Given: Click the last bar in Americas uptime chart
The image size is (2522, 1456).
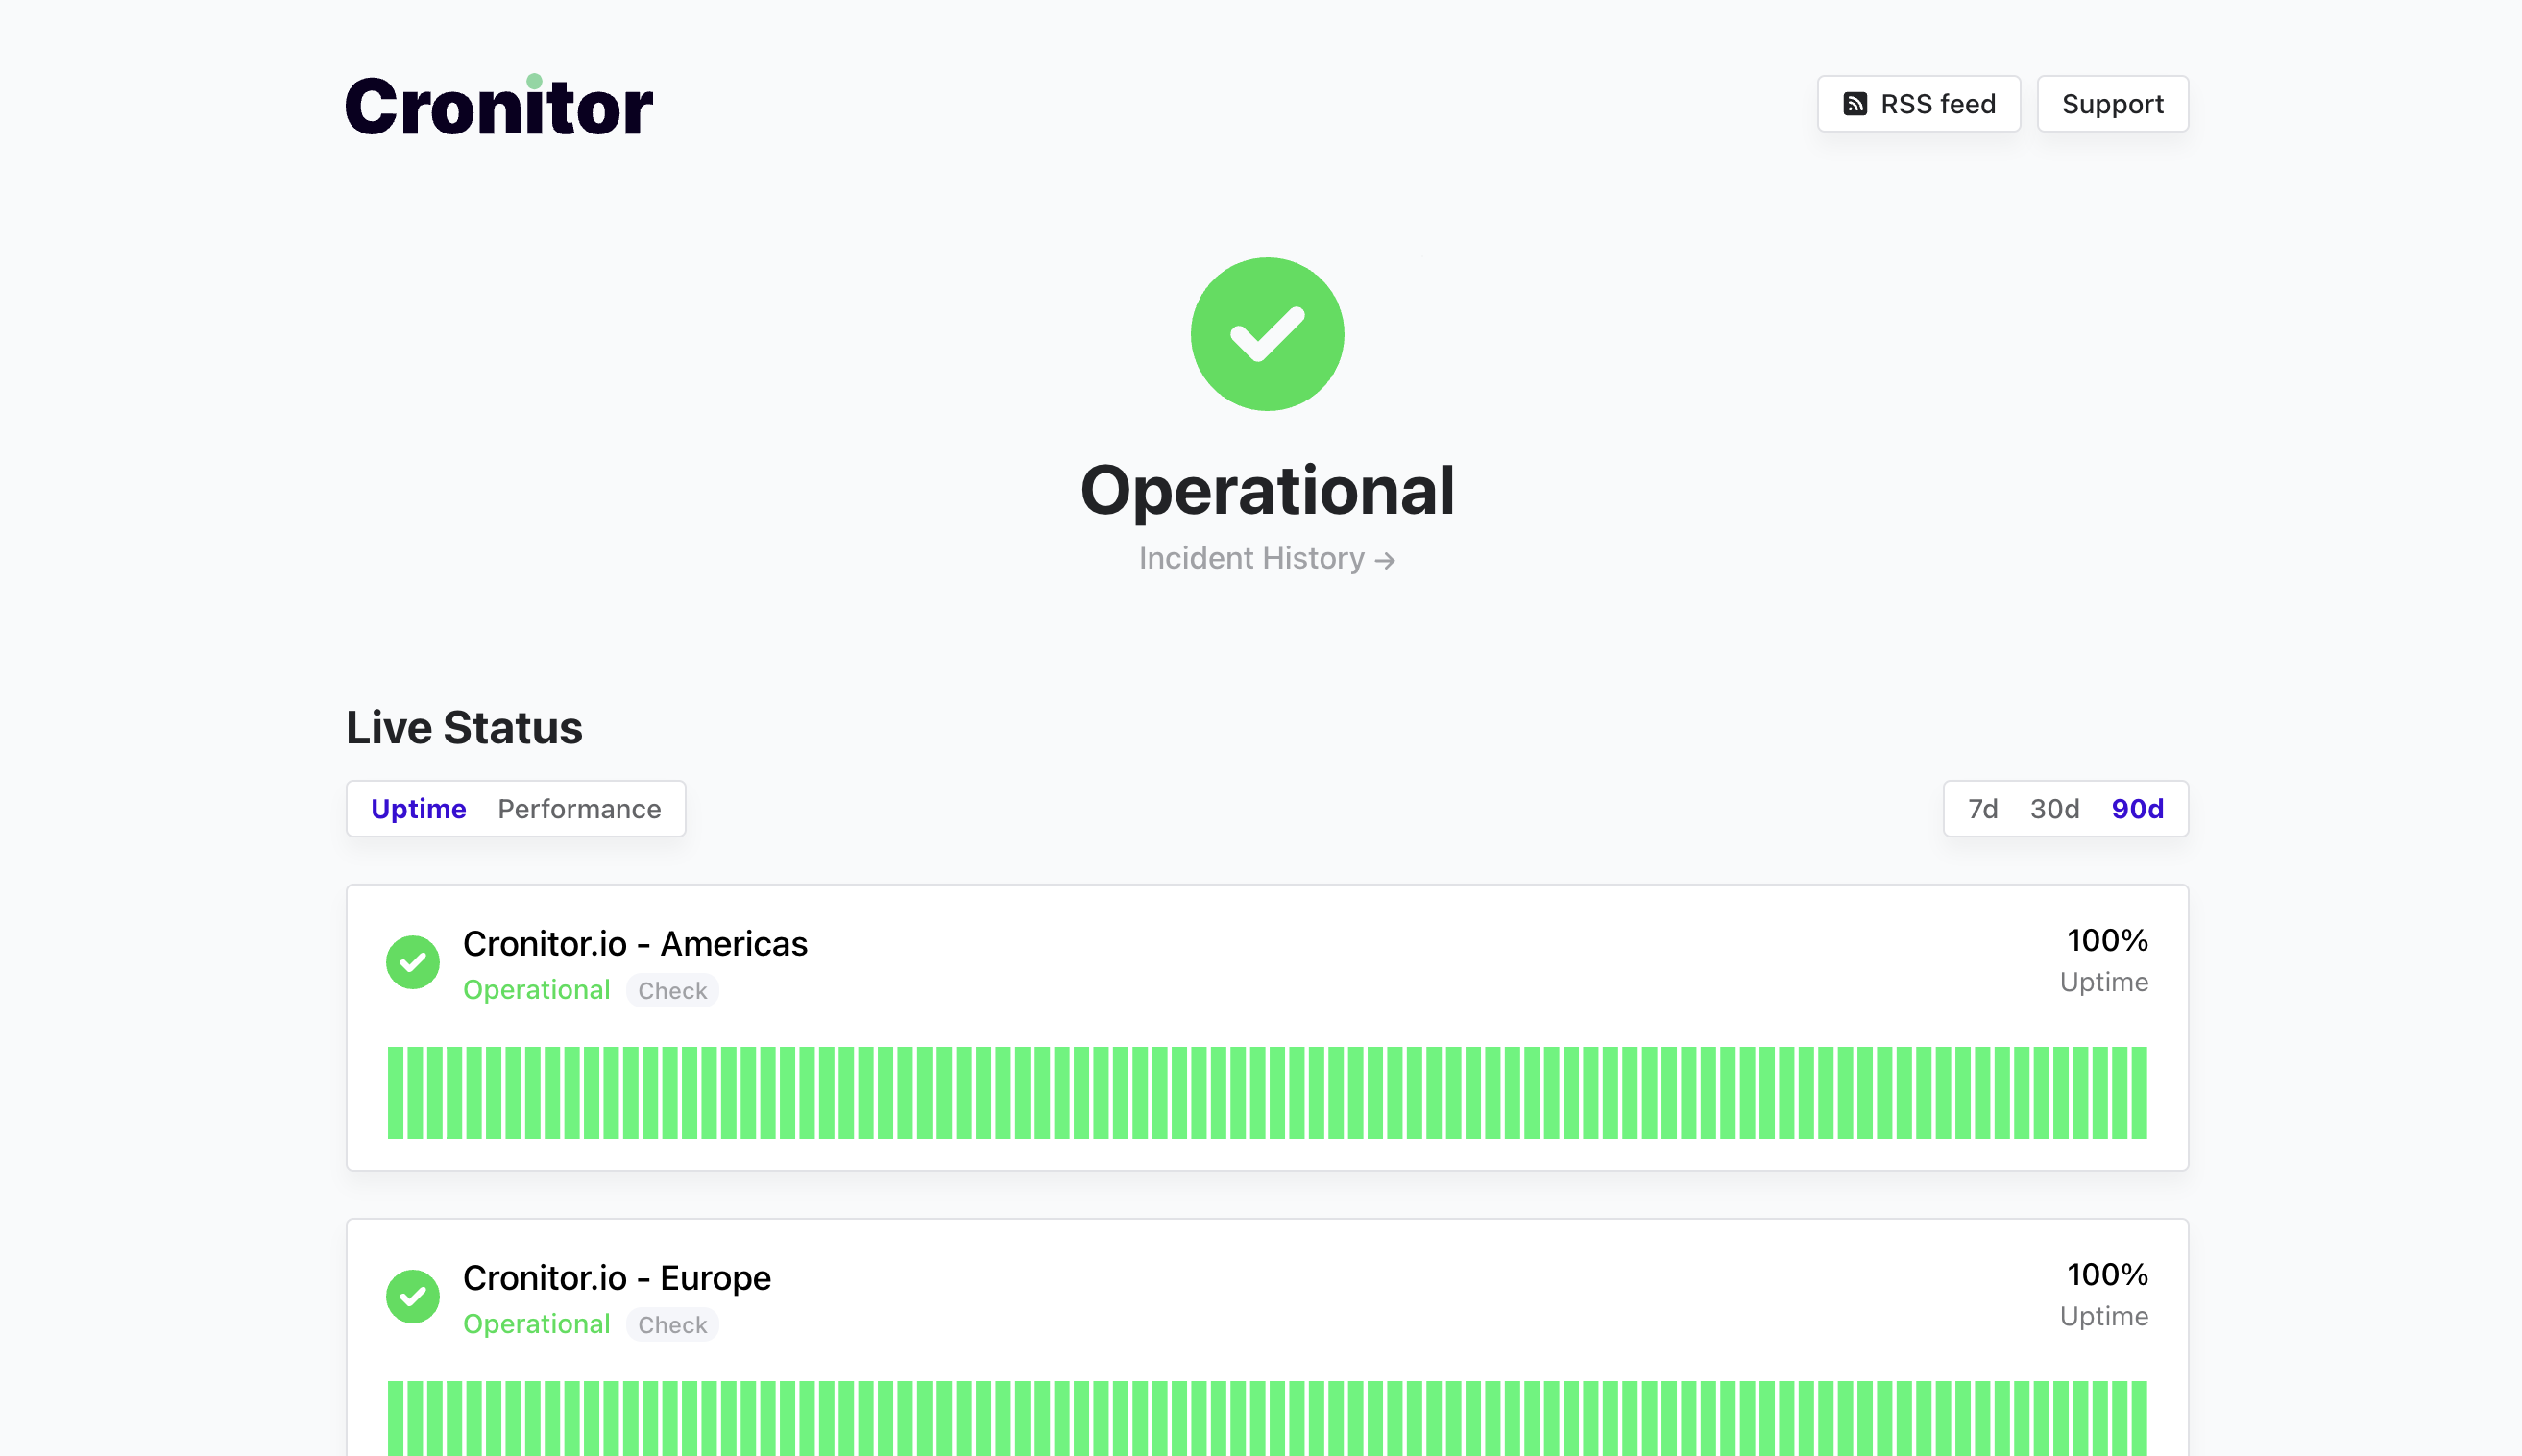Looking at the screenshot, I should (2139, 1093).
